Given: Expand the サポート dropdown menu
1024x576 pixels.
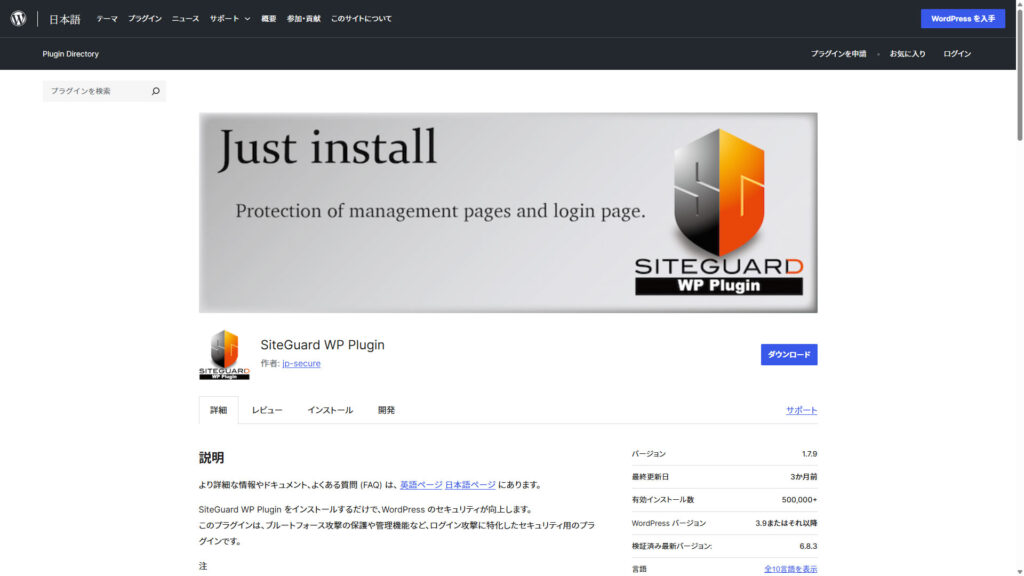Looking at the screenshot, I should [230, 19].
